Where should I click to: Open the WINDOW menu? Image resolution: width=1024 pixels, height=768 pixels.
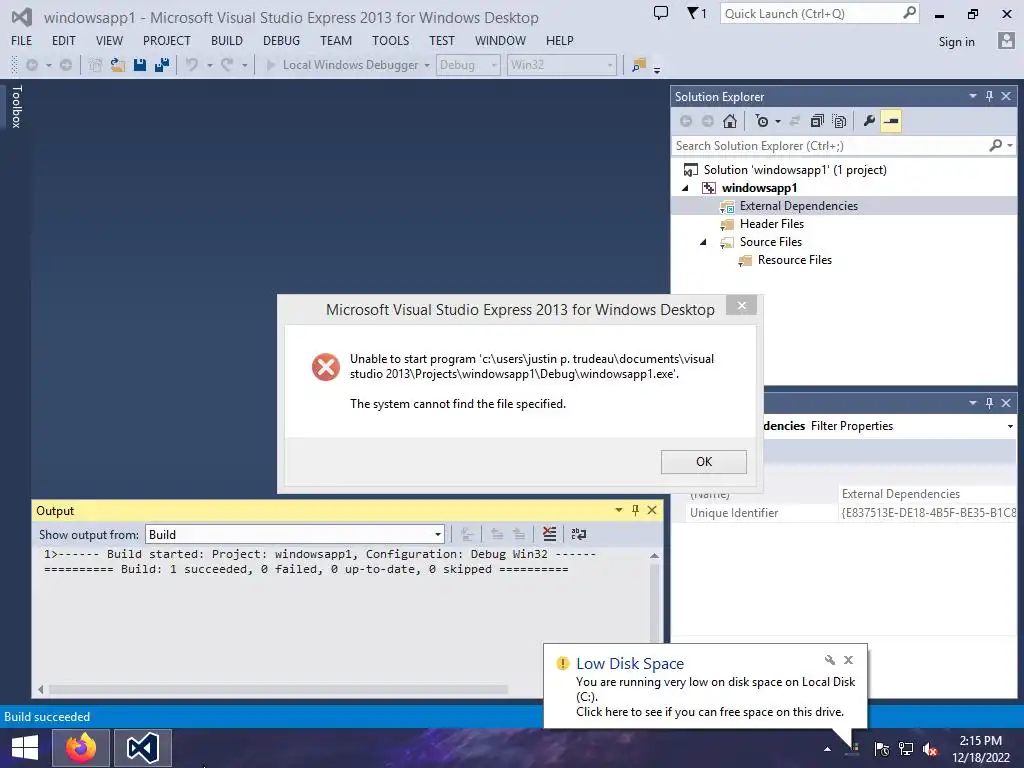(500, 40)
